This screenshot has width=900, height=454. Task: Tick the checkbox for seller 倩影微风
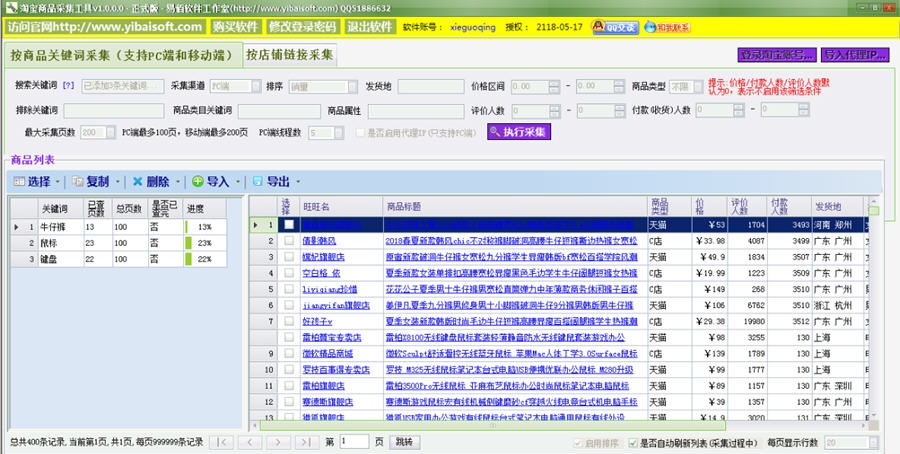point(289,240)
